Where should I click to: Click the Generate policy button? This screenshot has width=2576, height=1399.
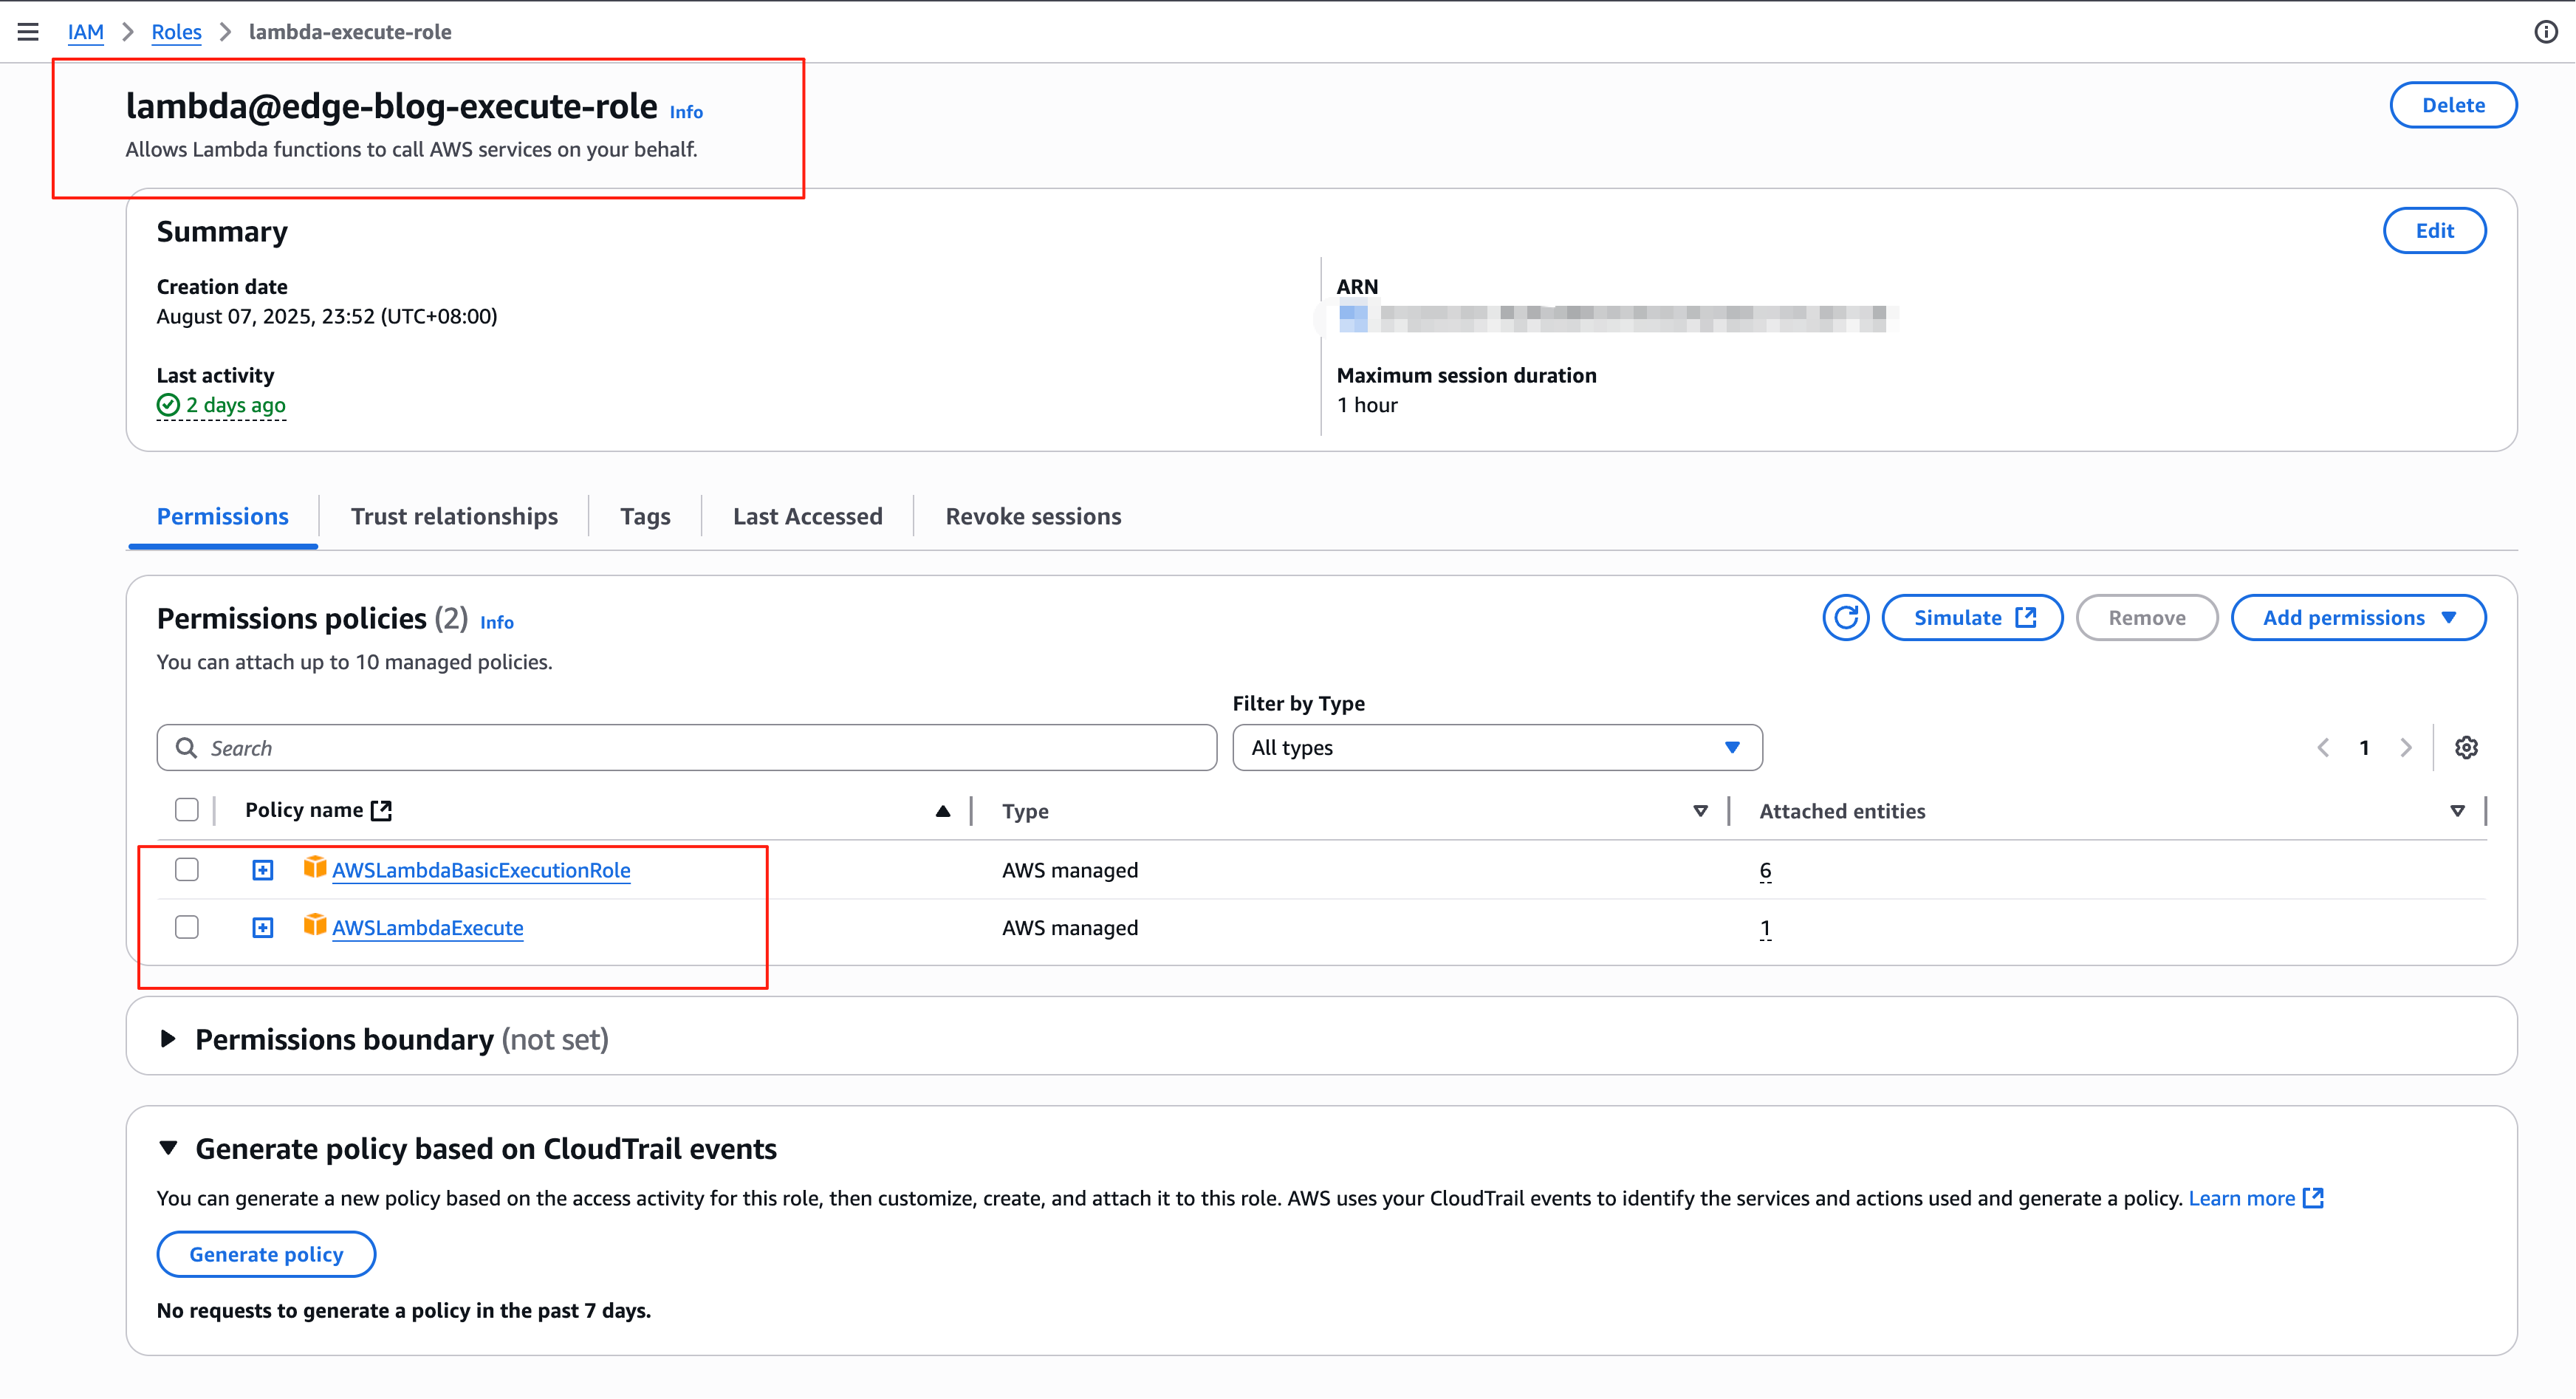tap(266, 1254)
